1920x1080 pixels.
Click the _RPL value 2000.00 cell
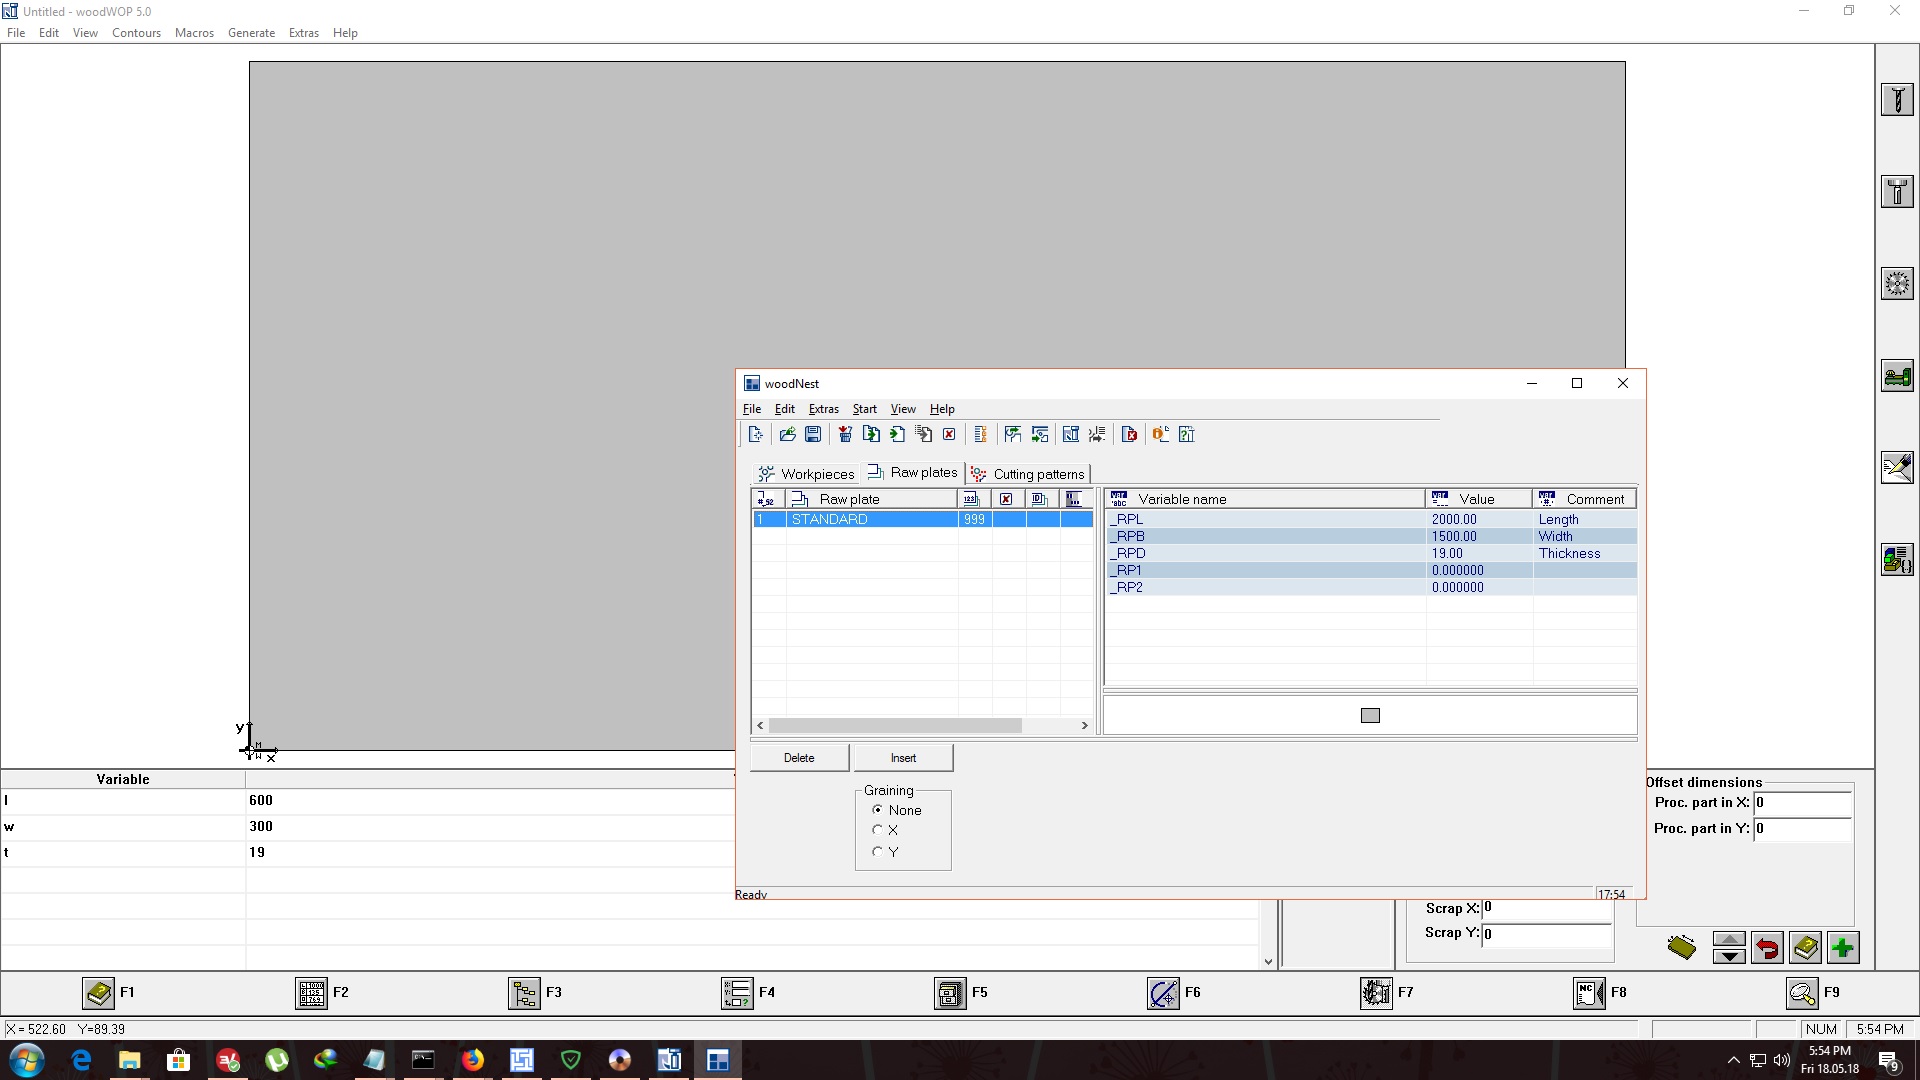(x=1479, y=519)
